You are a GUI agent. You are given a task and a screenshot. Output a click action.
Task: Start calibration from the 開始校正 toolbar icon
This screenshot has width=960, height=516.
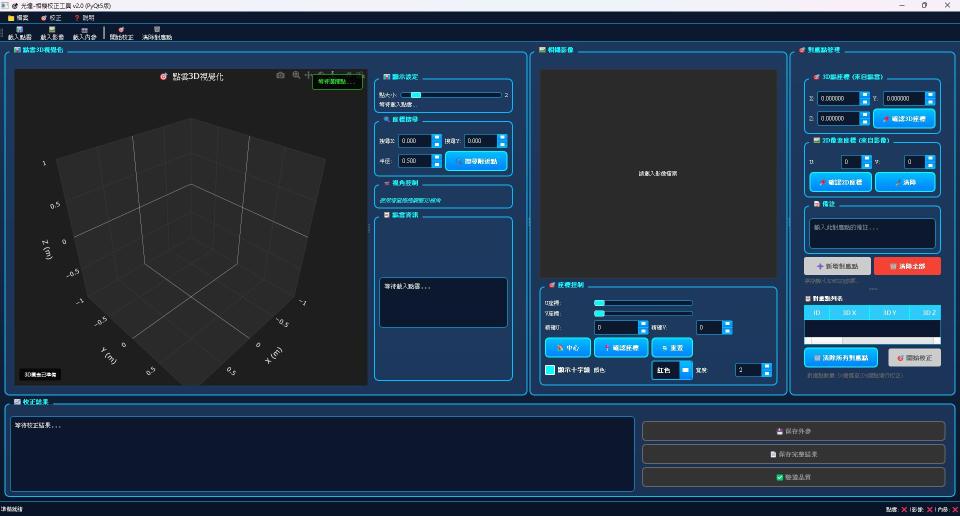pyautogui.click(x=121, y=31)
